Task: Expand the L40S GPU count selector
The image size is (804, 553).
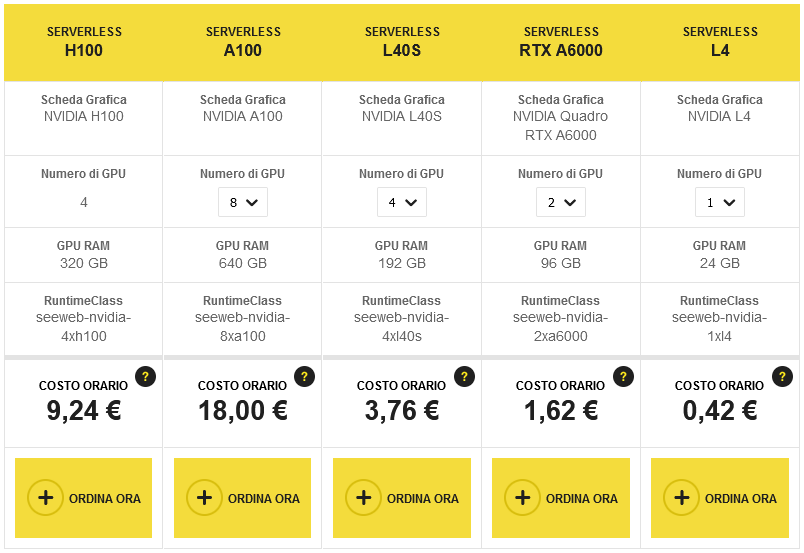Action: pyautogui.click(x=402, y=202)
